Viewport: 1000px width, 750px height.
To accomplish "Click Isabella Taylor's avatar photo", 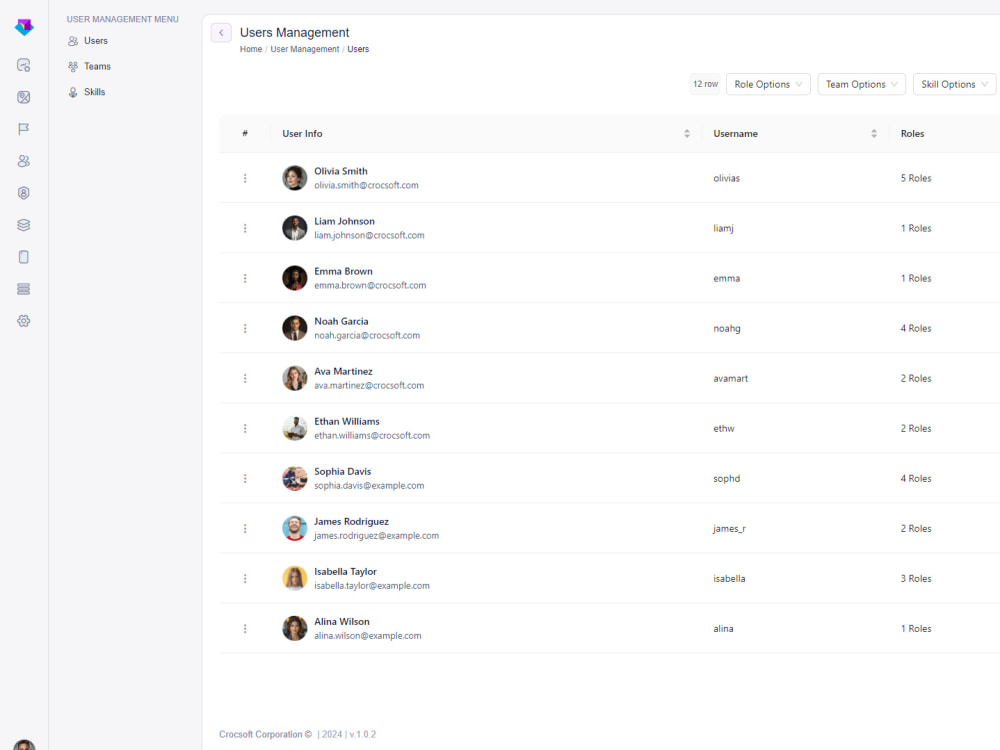I will pyautogui.click(x=295, y=578).
